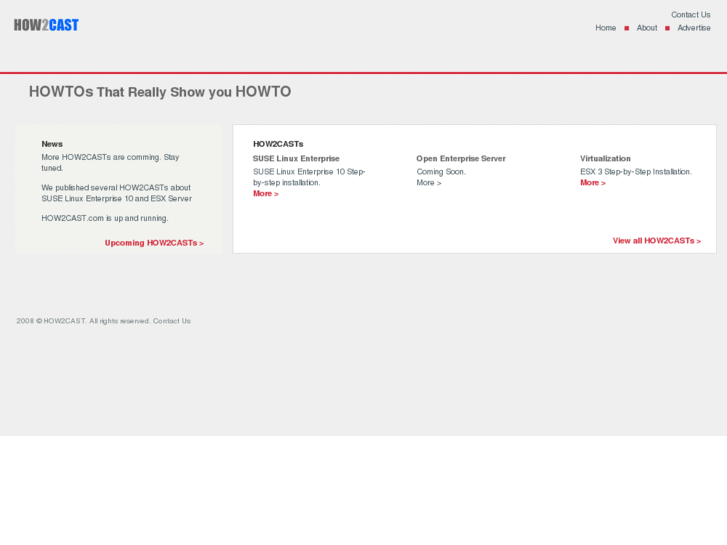Click More under Virtualization
The height and width of the screenshot is (545, 727).
593,183
